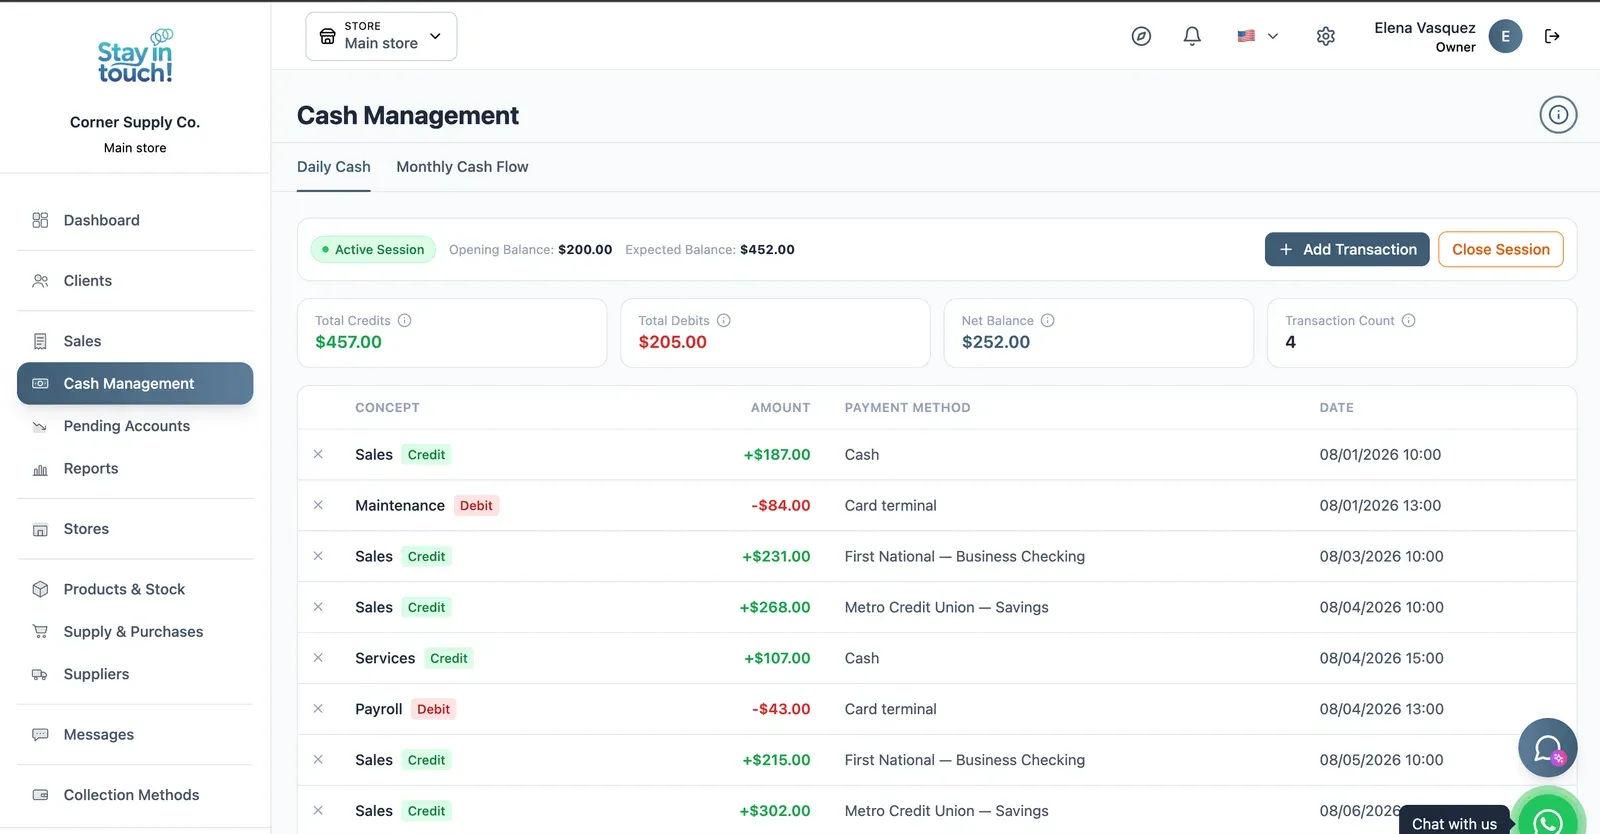
Task: Click the Concept column header
Action: point(387,408)
